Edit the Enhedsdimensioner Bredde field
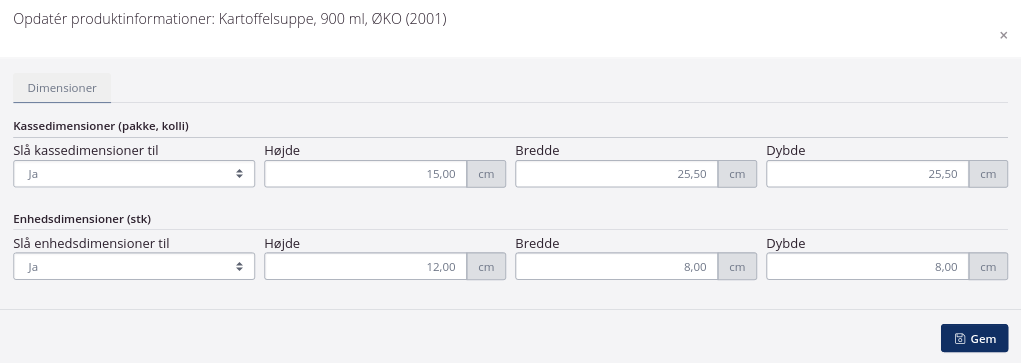1021x363 pixels. (617, 267)
